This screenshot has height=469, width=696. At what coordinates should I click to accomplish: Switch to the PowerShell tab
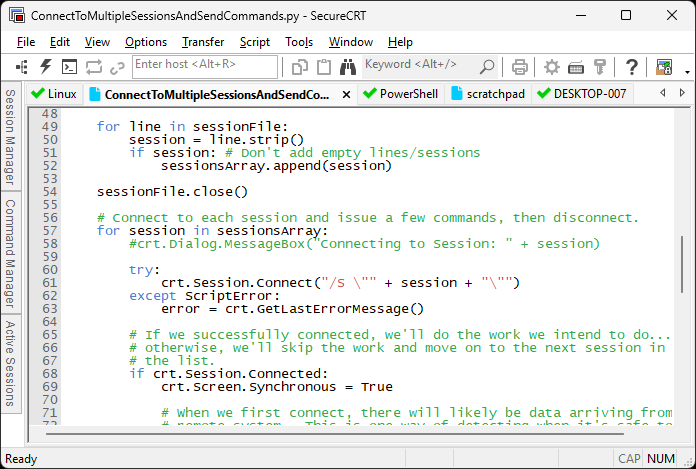point(400,94)
